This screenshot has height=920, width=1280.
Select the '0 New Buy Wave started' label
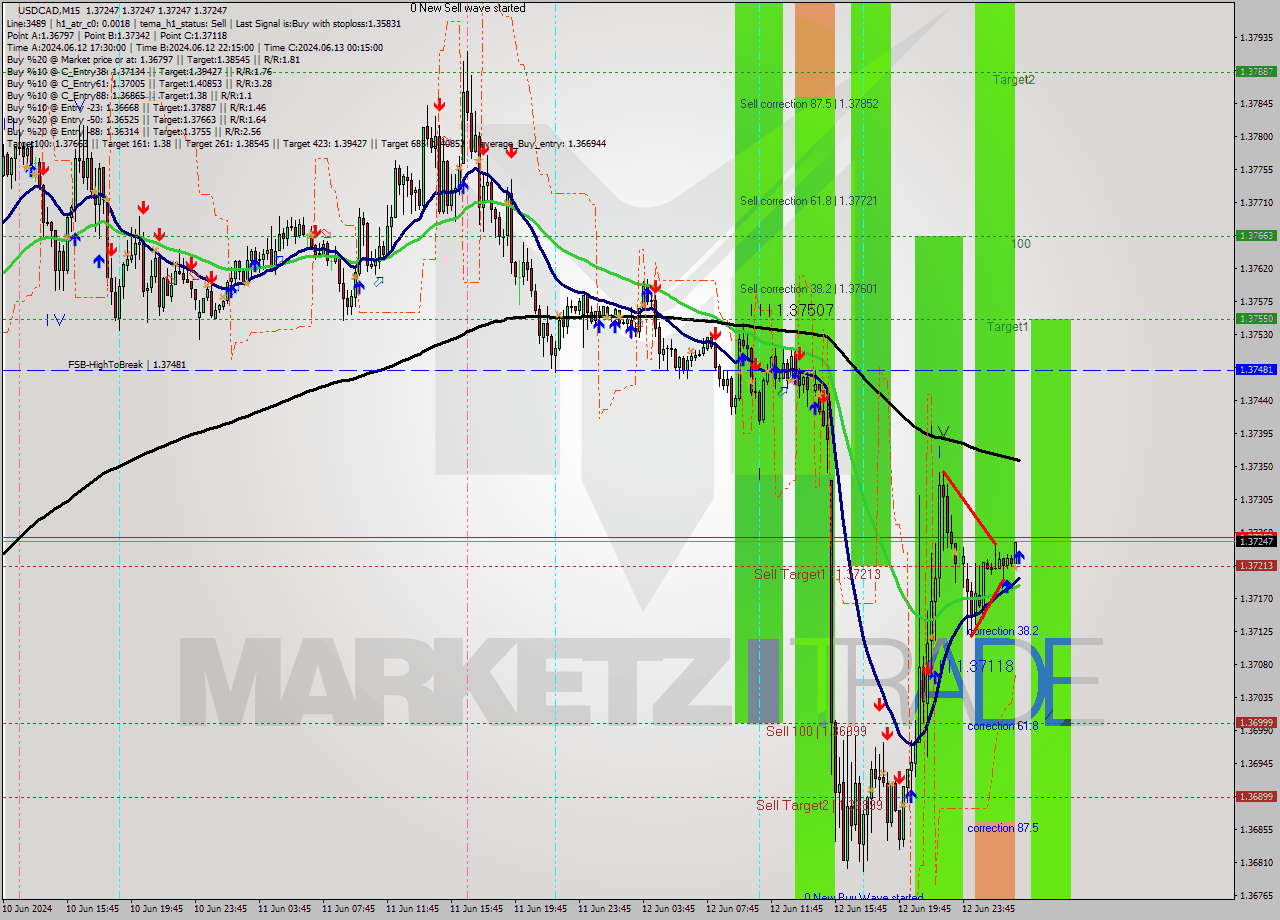click(x=864, y=897)
